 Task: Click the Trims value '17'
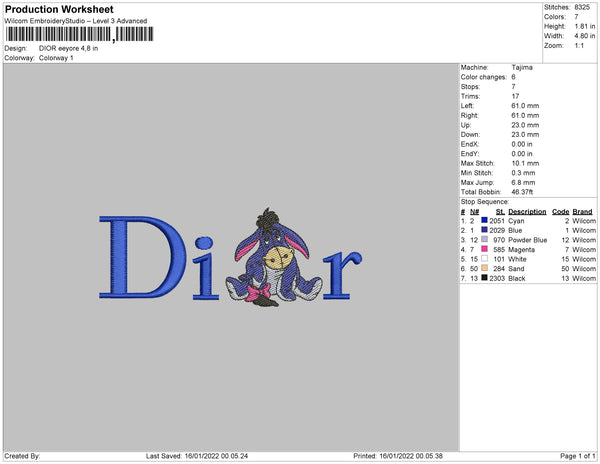click(x=515, y=96)
